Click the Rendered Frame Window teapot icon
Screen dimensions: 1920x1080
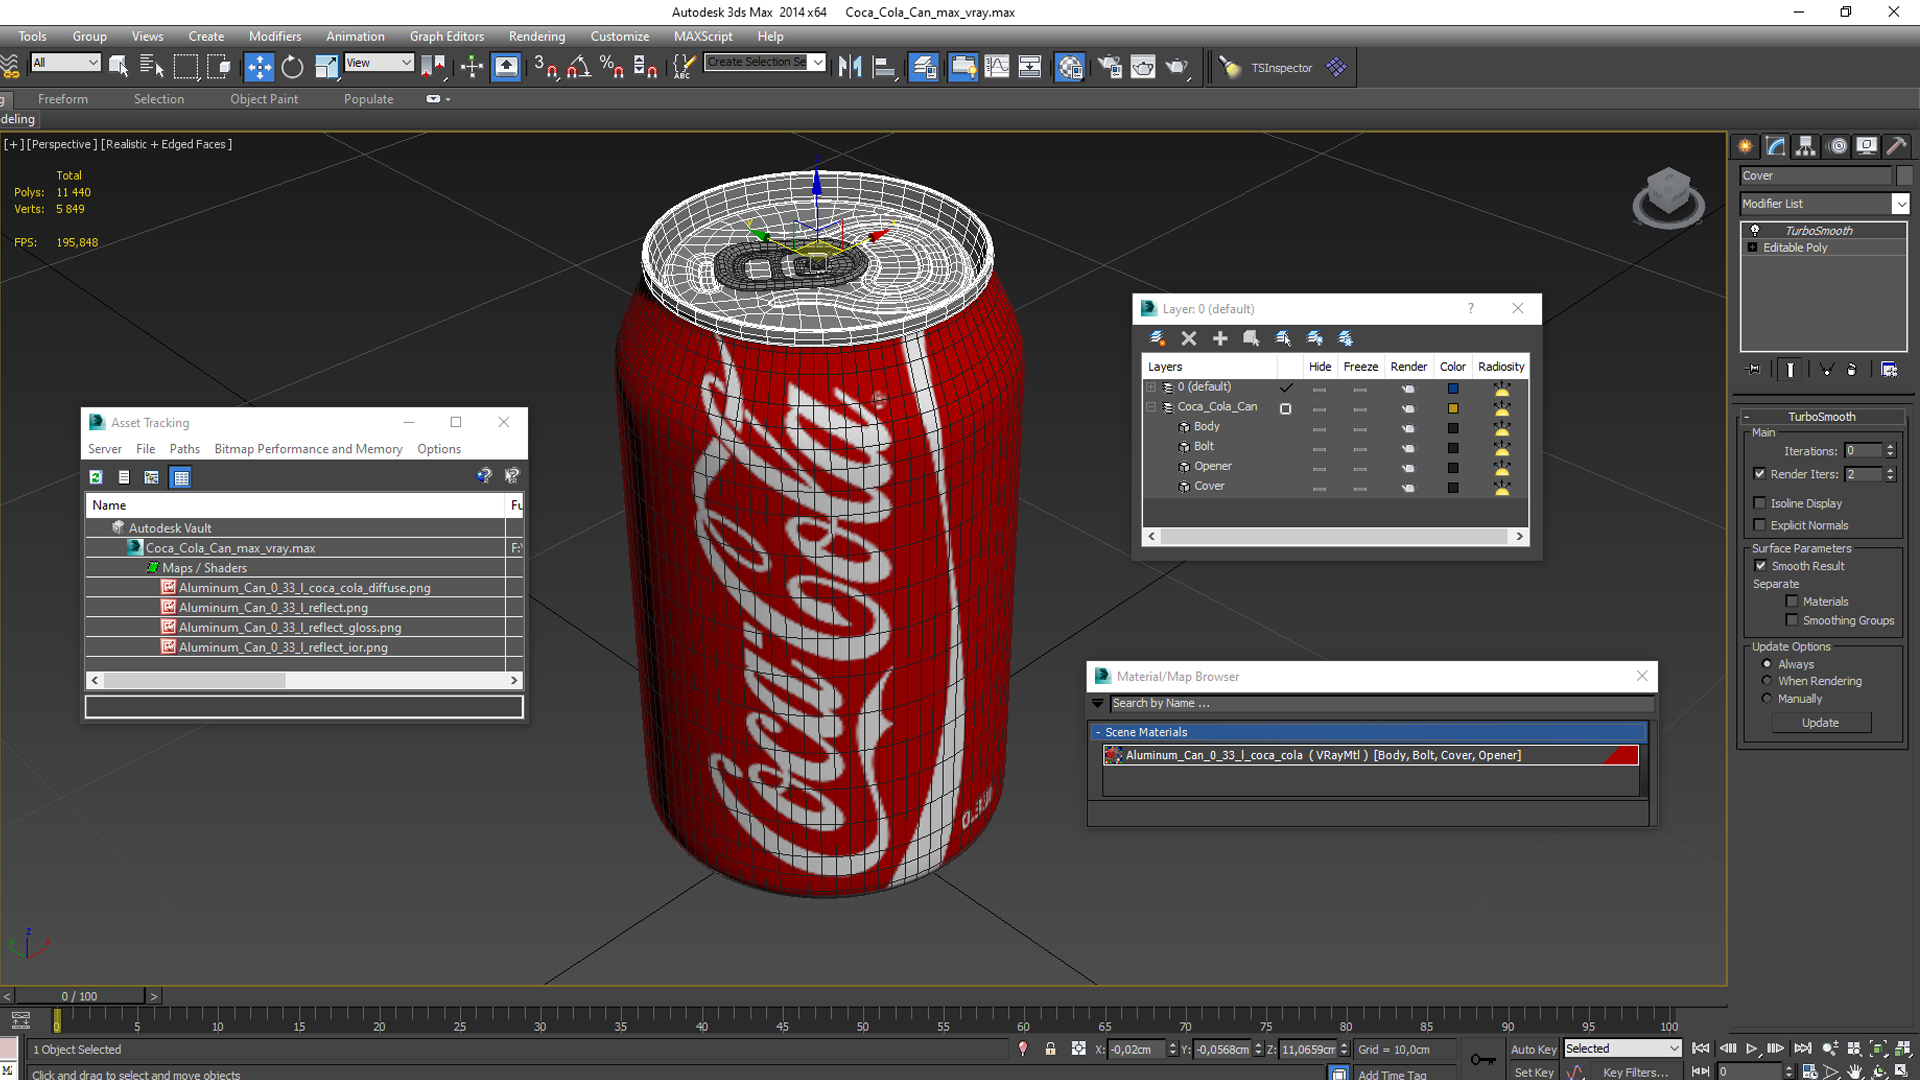(1143, 67)
